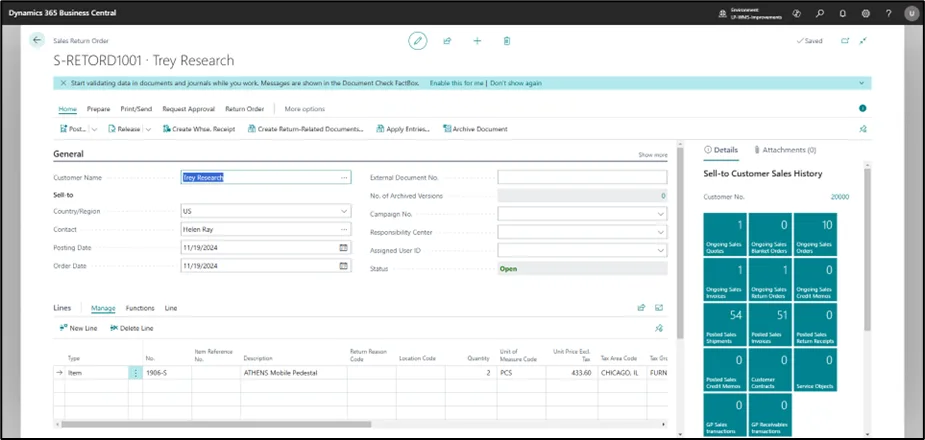Click the edit pencil icon
The height and width of the screenshot is (440, 925).
click(x=418, y=41)
